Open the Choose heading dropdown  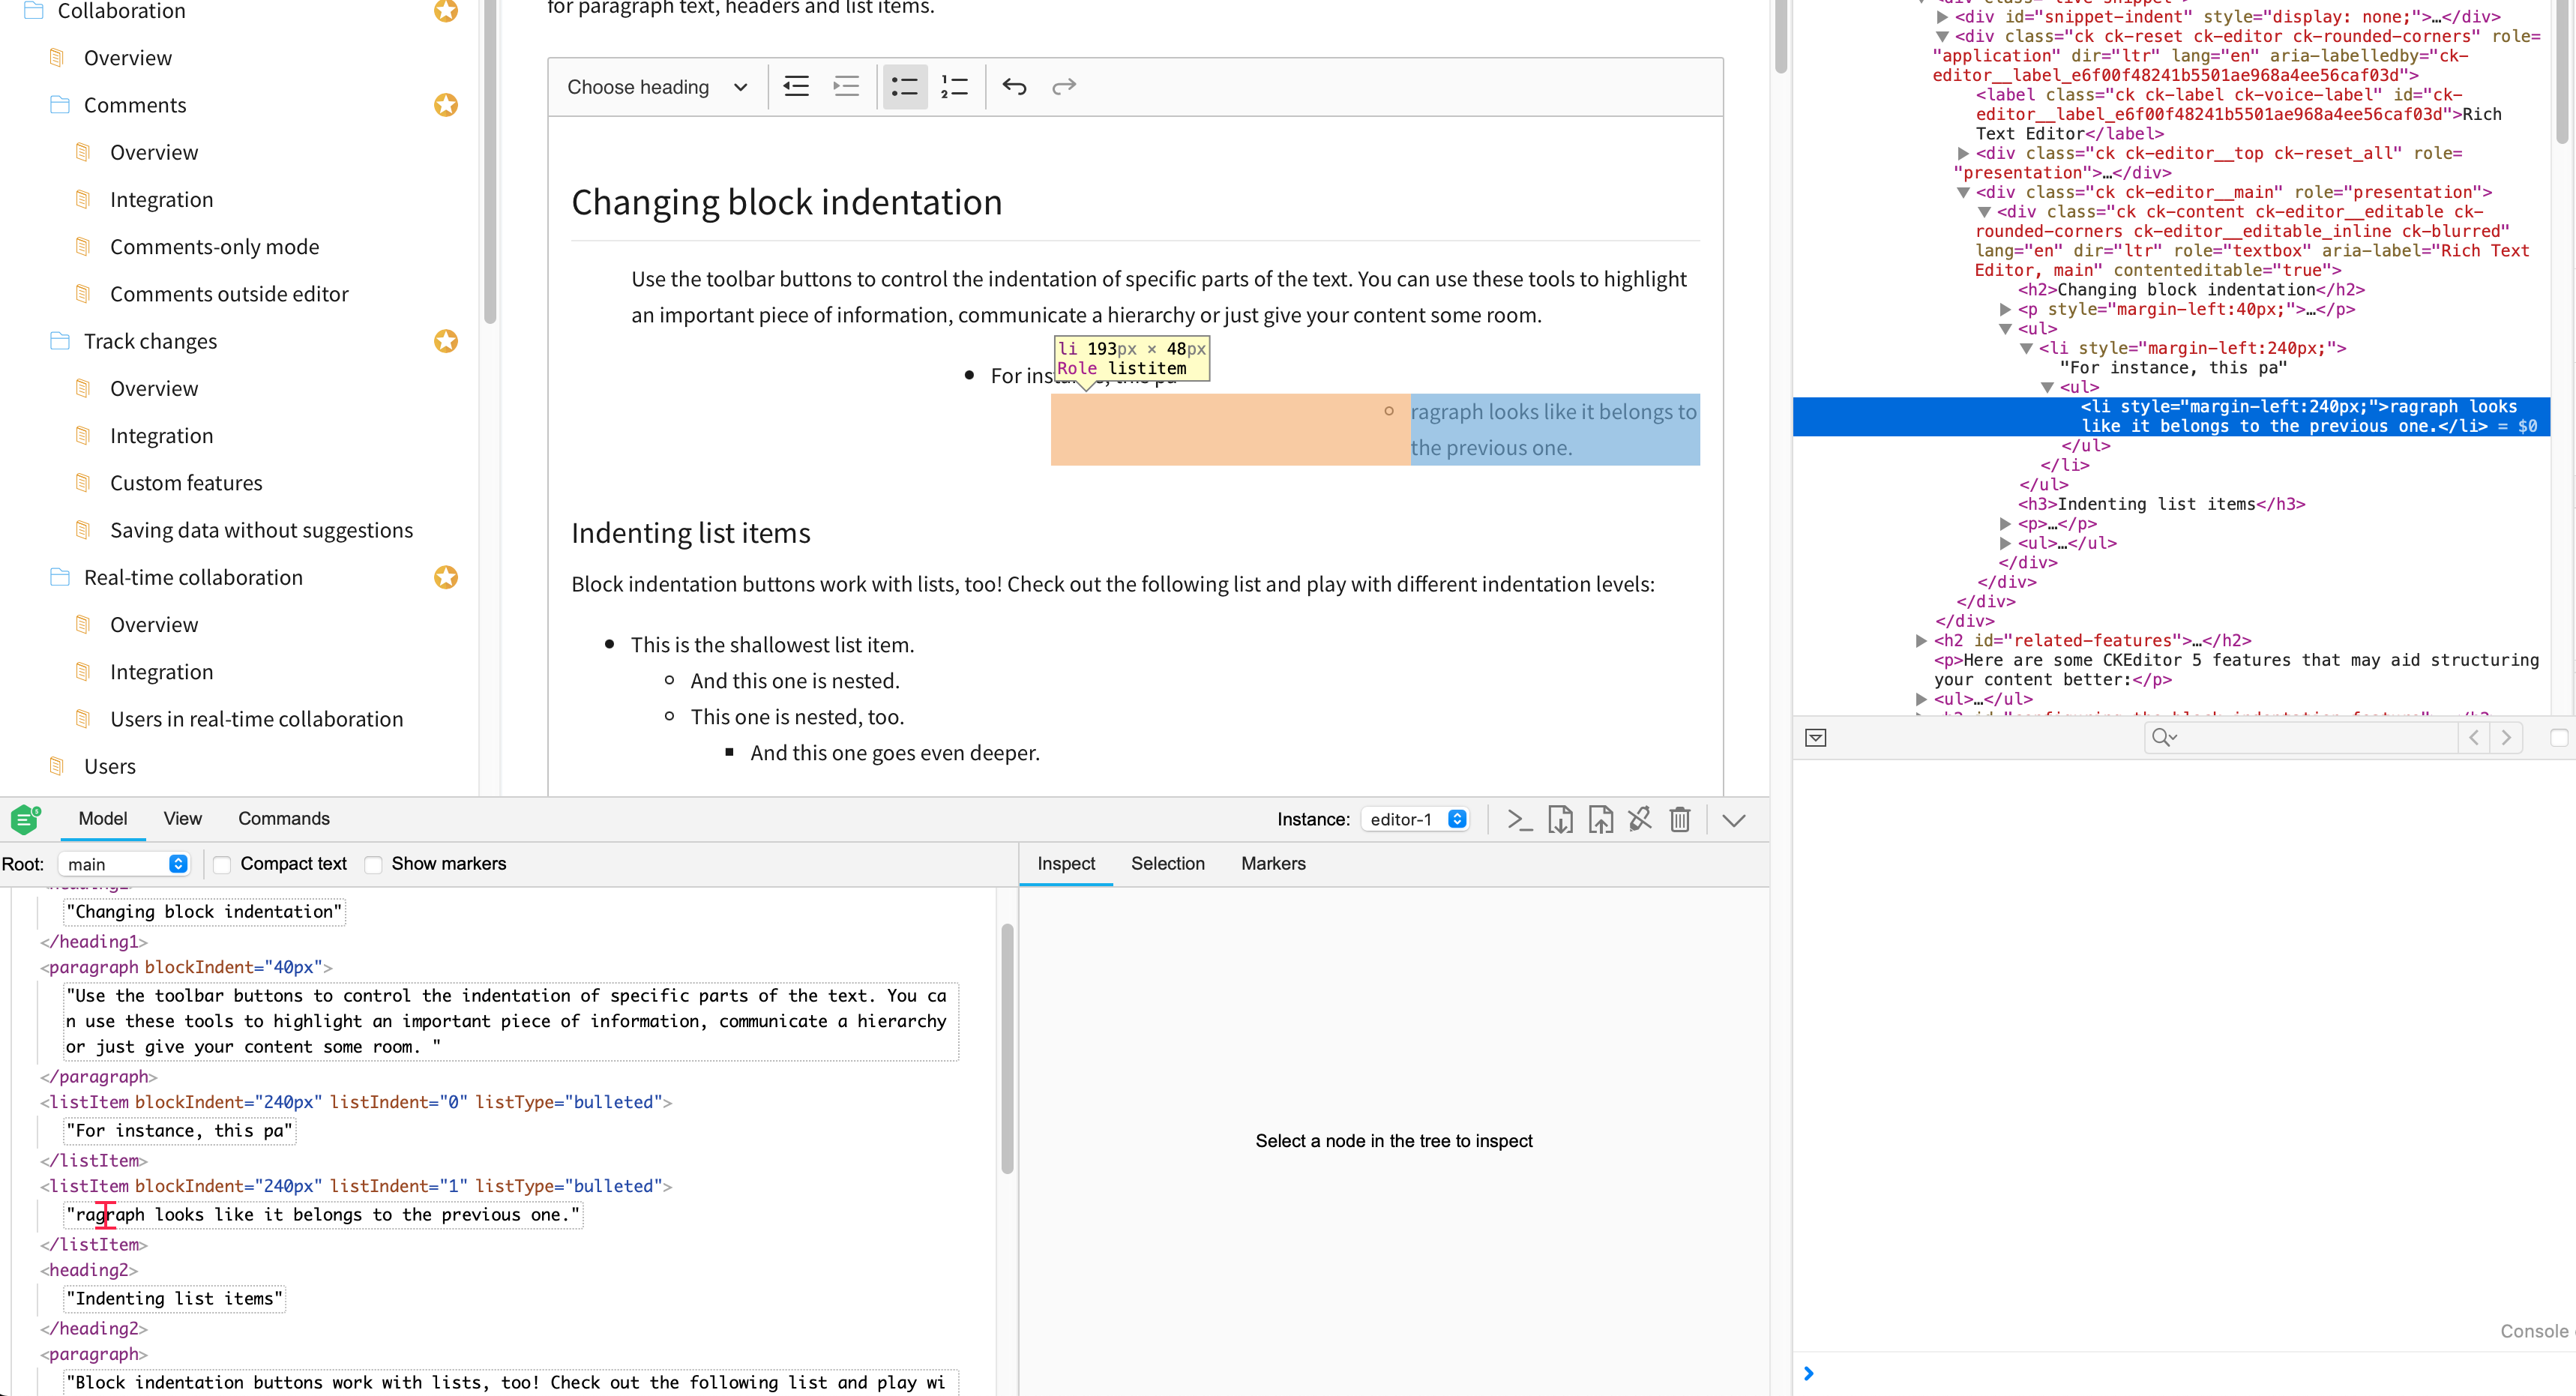coord(655,87)
